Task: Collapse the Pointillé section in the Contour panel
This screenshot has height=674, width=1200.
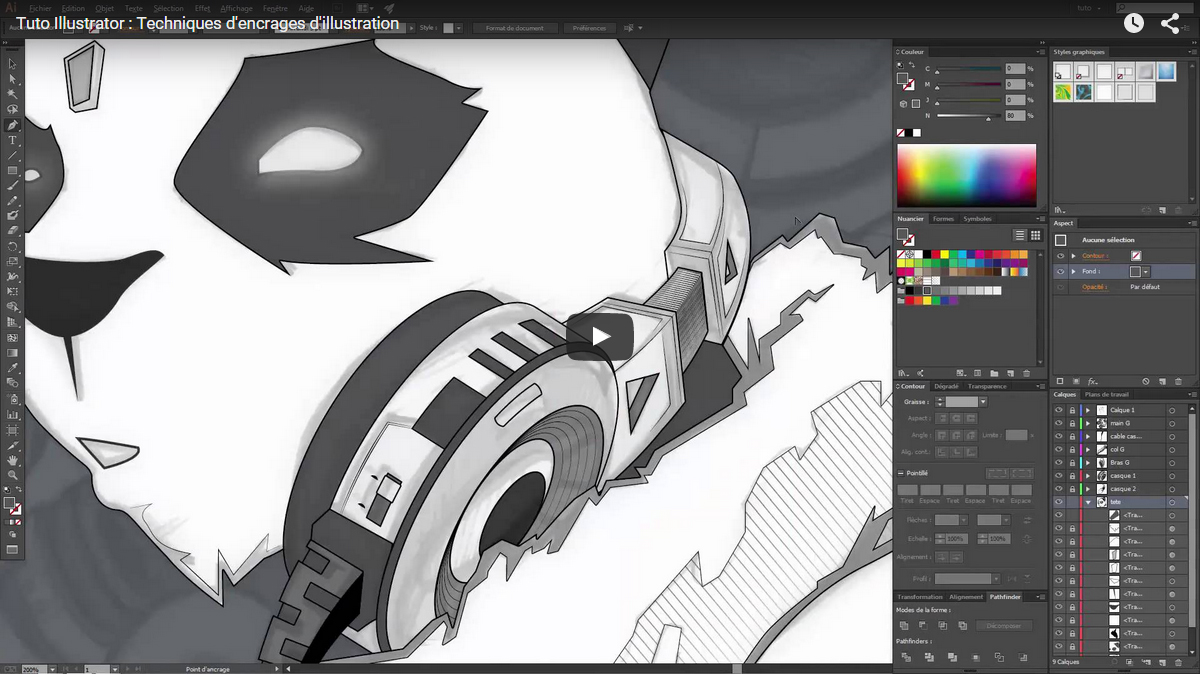Action: pos(901,473)
